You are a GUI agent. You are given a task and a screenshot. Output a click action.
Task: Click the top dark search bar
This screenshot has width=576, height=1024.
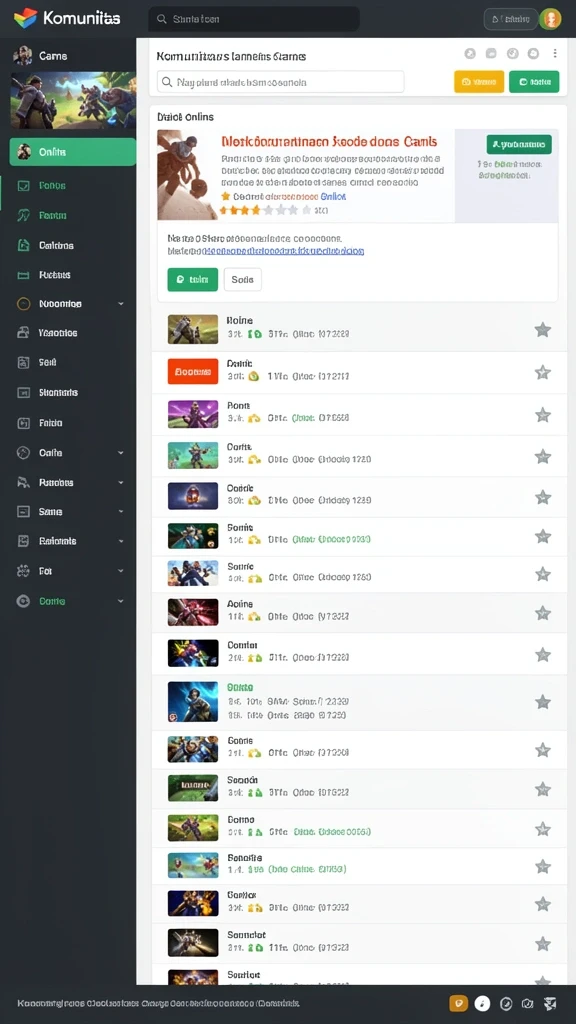[x=254, y=19]
